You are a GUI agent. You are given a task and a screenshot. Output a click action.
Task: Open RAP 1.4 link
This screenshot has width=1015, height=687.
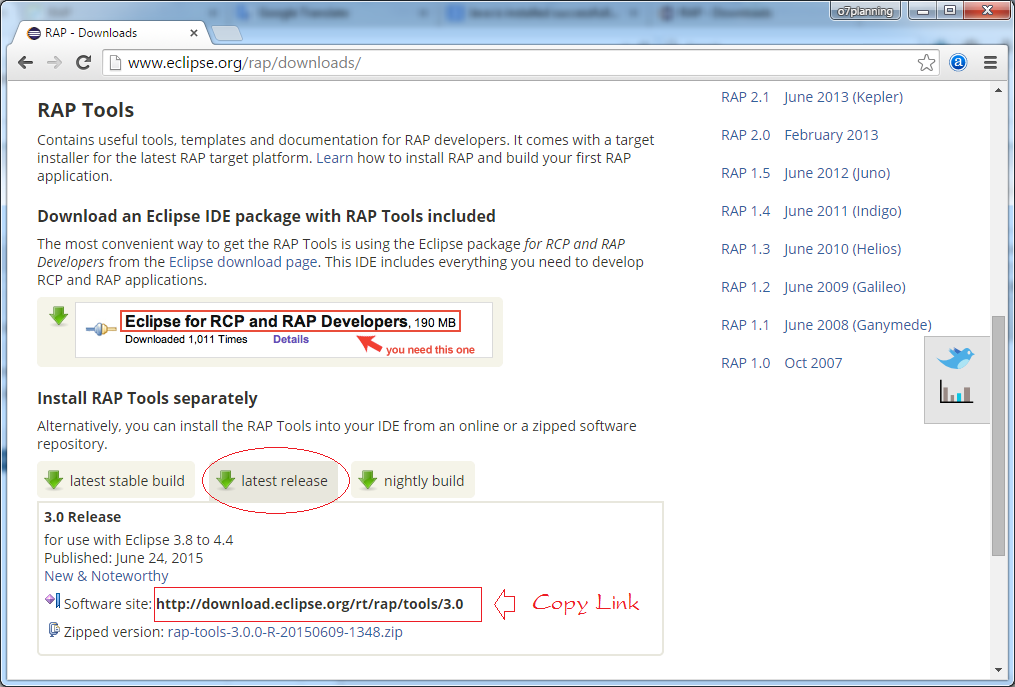pyautogui.click(x=746, y=211)
